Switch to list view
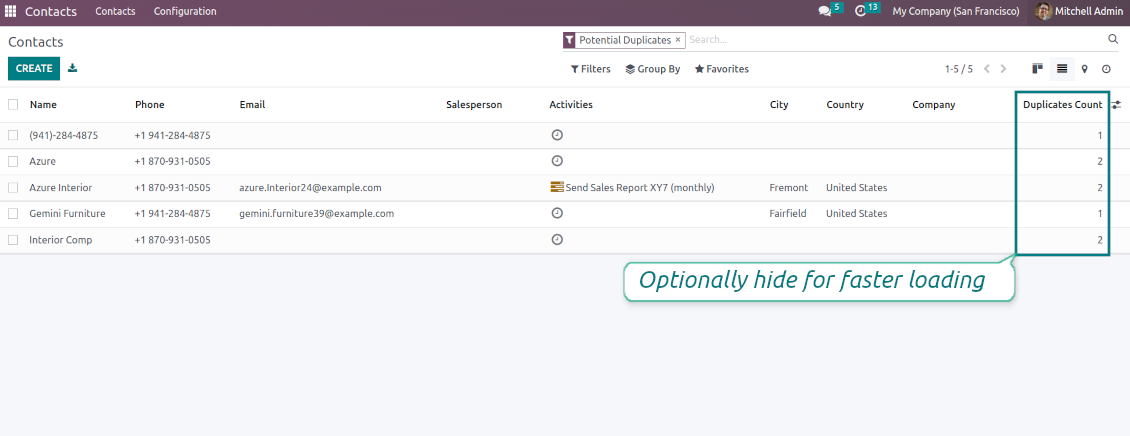 tap(1062, 69)
